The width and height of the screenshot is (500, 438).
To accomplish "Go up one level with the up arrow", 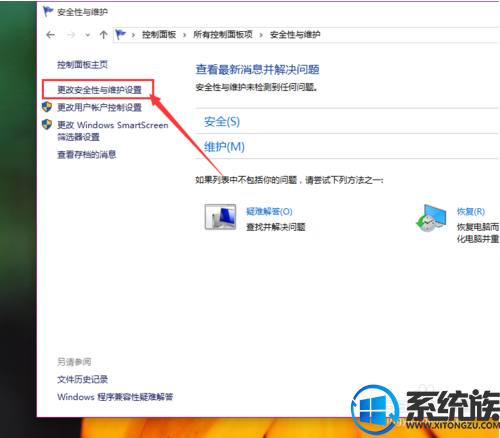I will pyautogui.click(x=103, y=35).
